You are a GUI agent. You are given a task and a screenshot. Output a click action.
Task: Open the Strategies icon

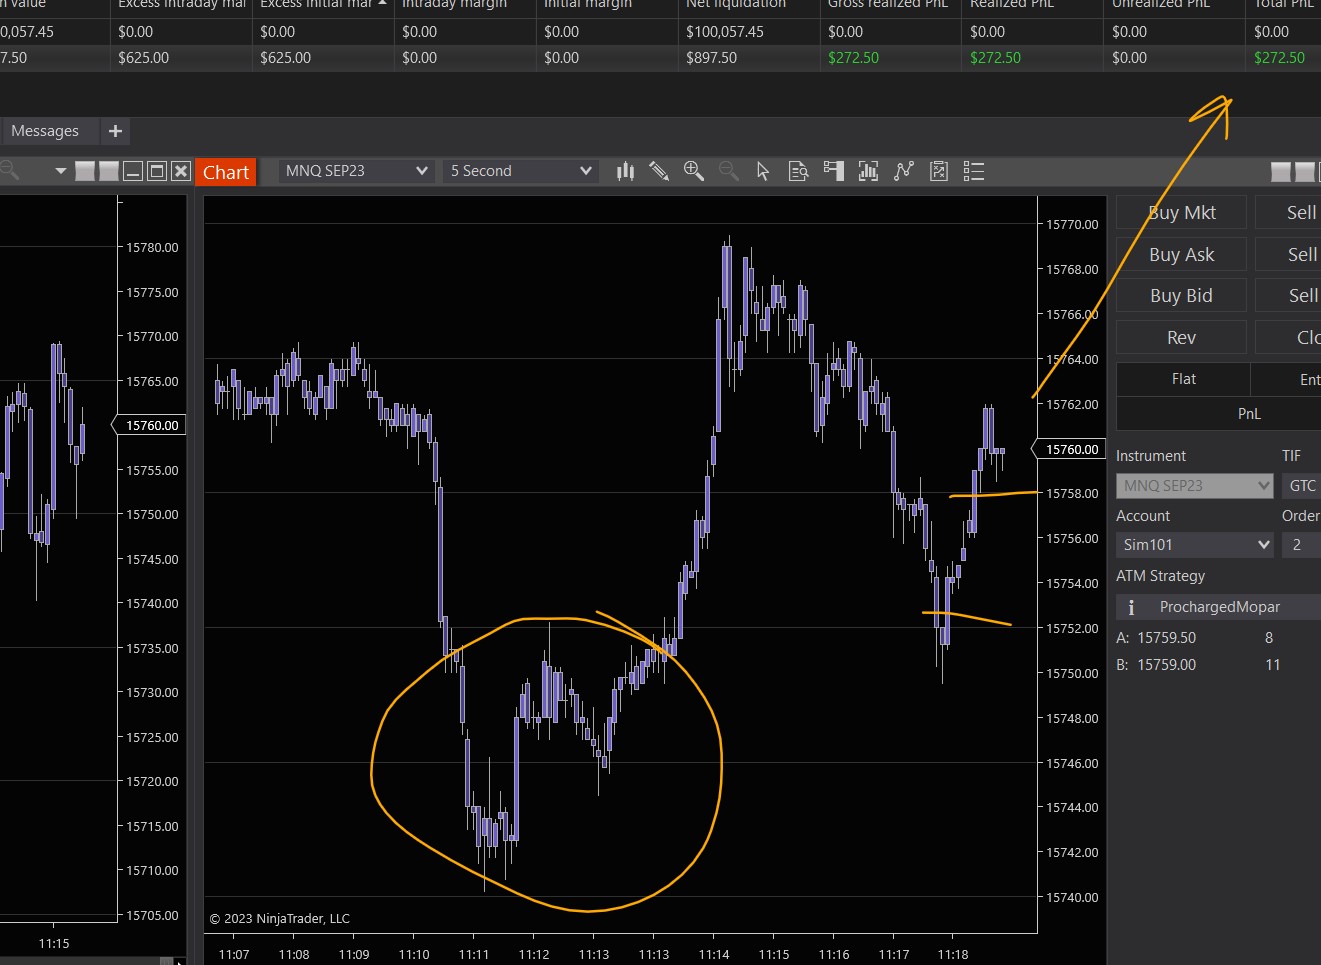[939, 171]
